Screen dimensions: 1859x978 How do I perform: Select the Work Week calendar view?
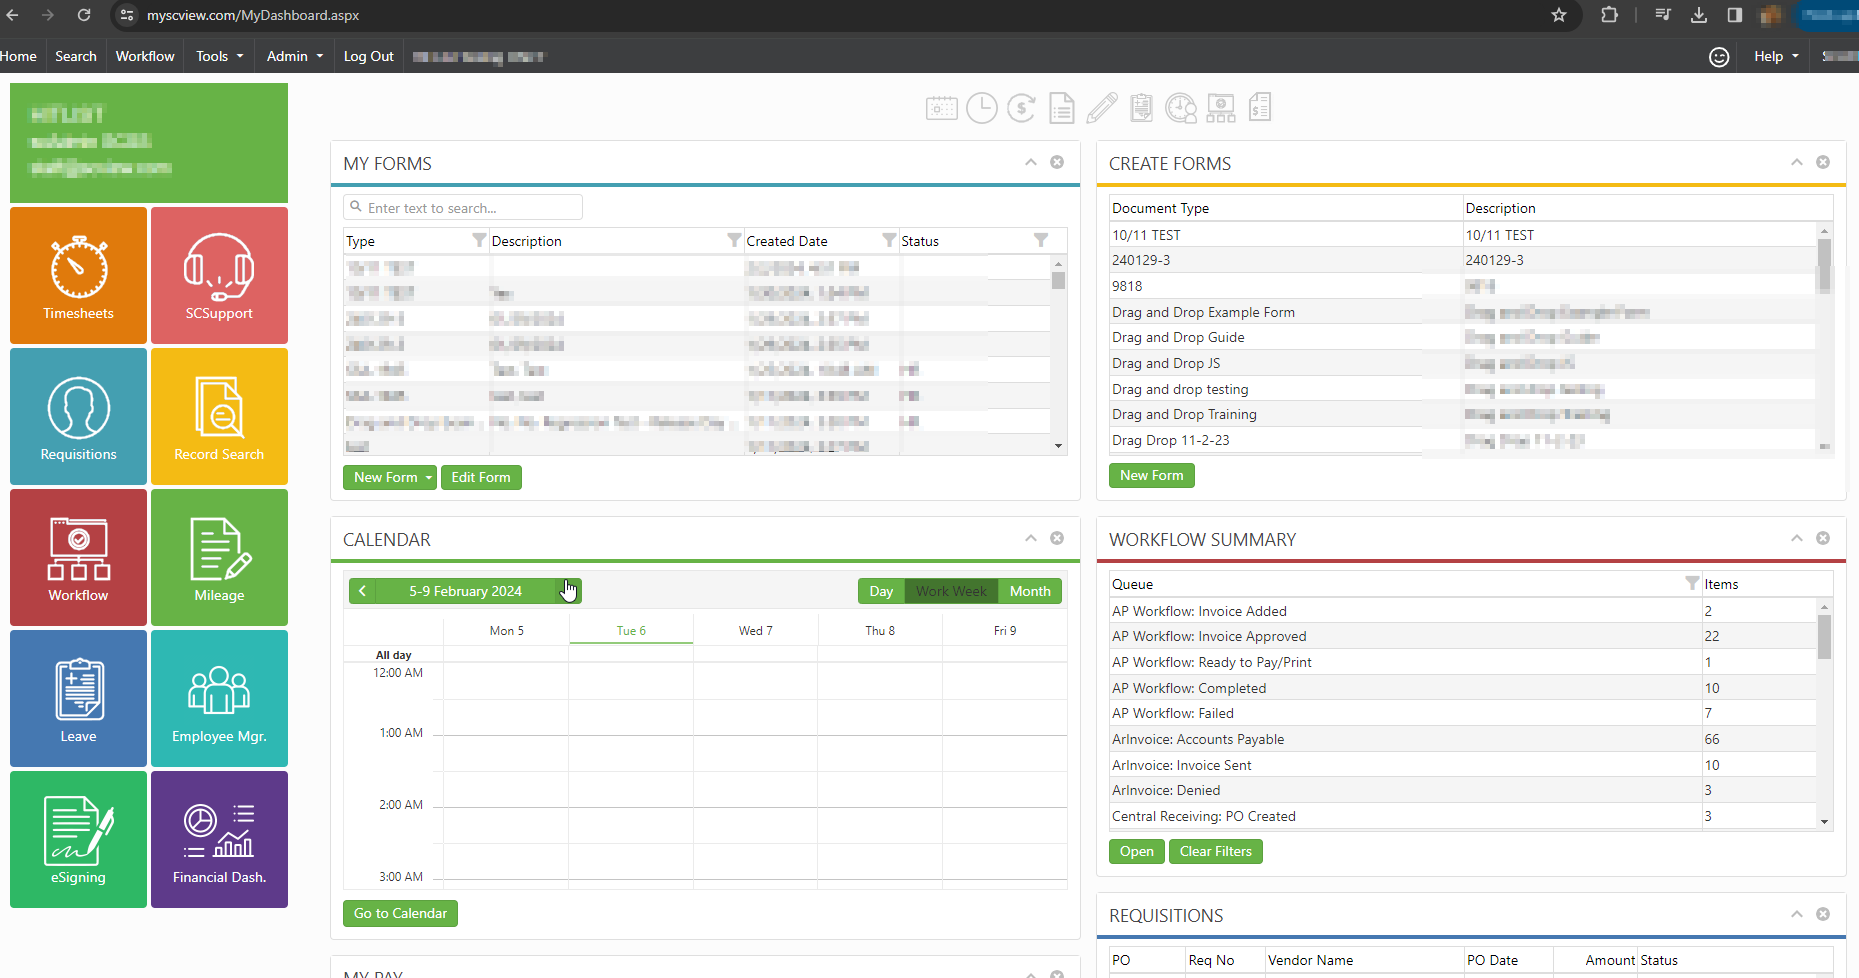[x=951, y=591]
